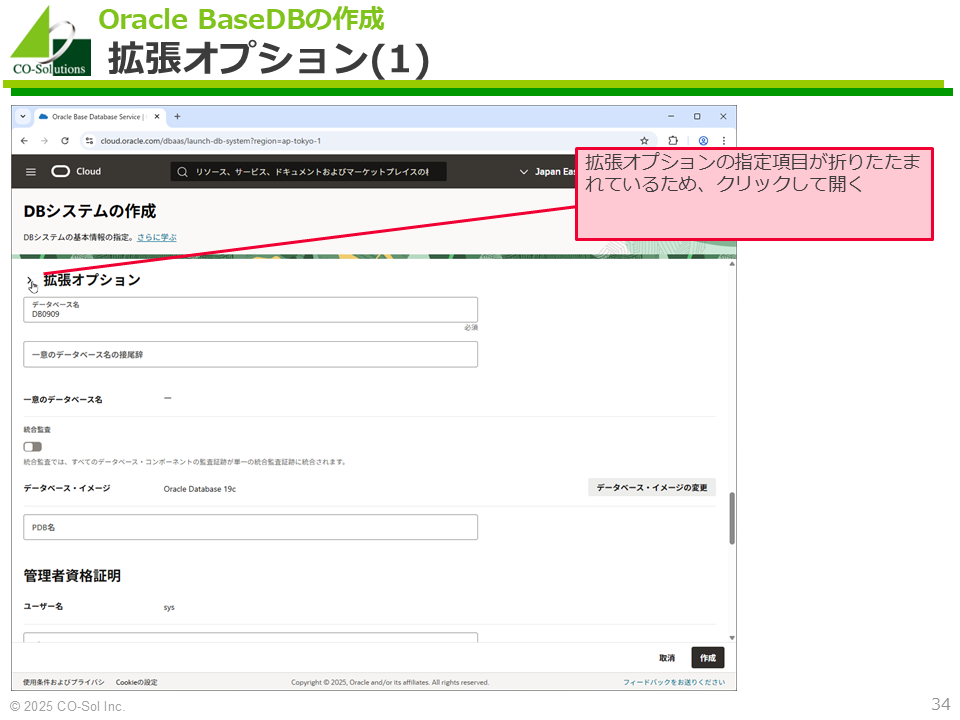Click the データベース名 field
Screen dimensions: 960x720
coord(250,310)
